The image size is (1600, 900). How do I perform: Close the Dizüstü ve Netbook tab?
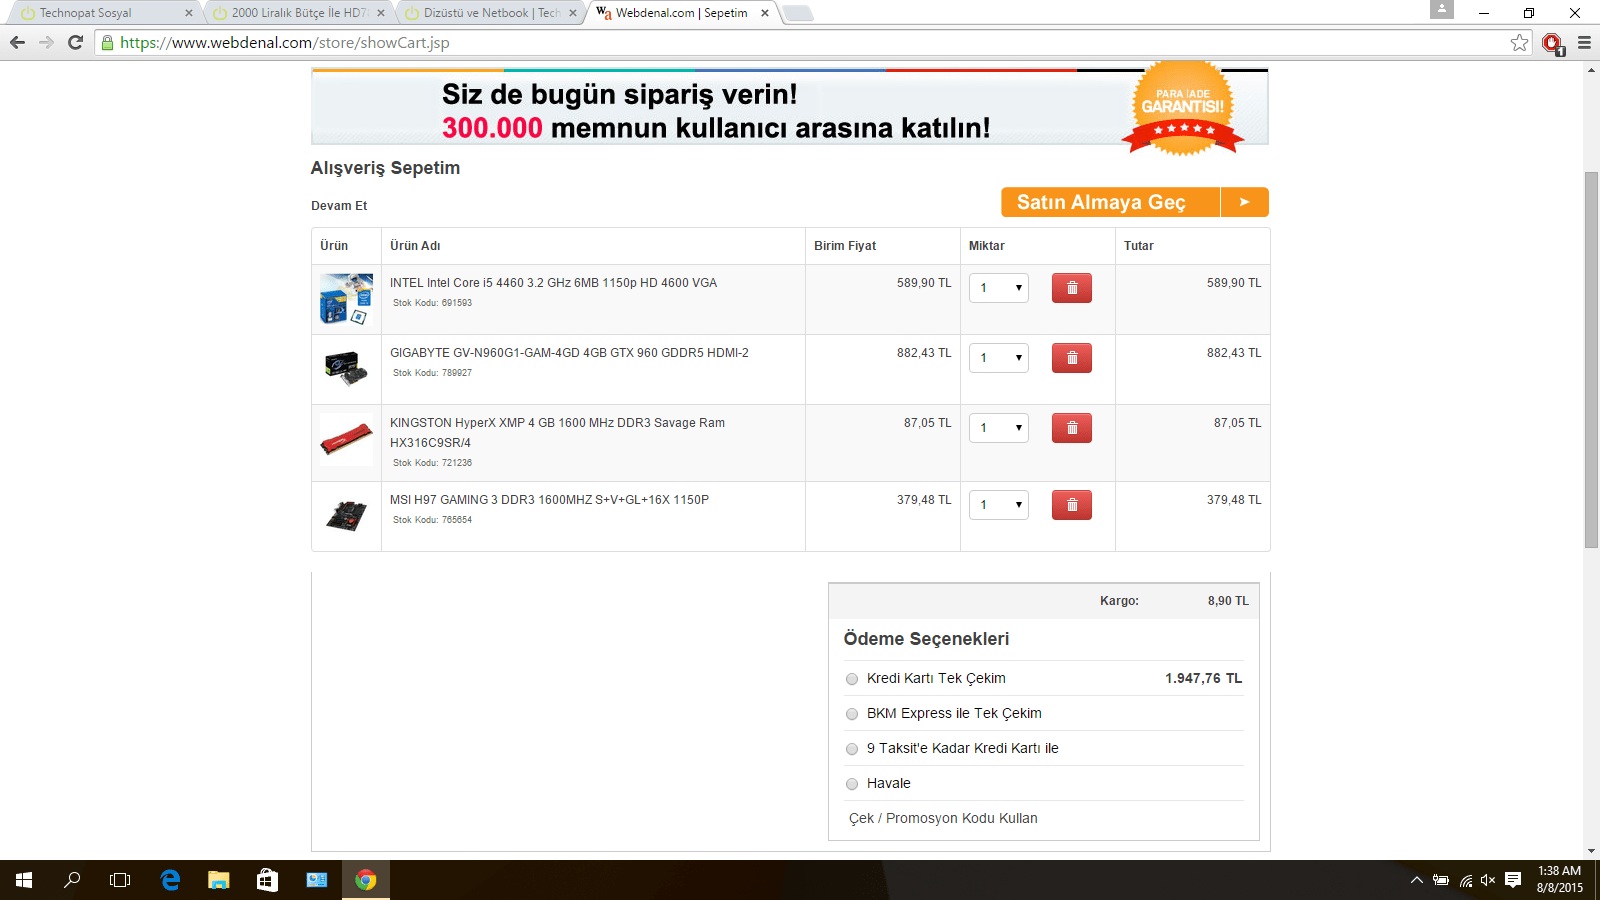pyautogui.click(x=573, y=13)
